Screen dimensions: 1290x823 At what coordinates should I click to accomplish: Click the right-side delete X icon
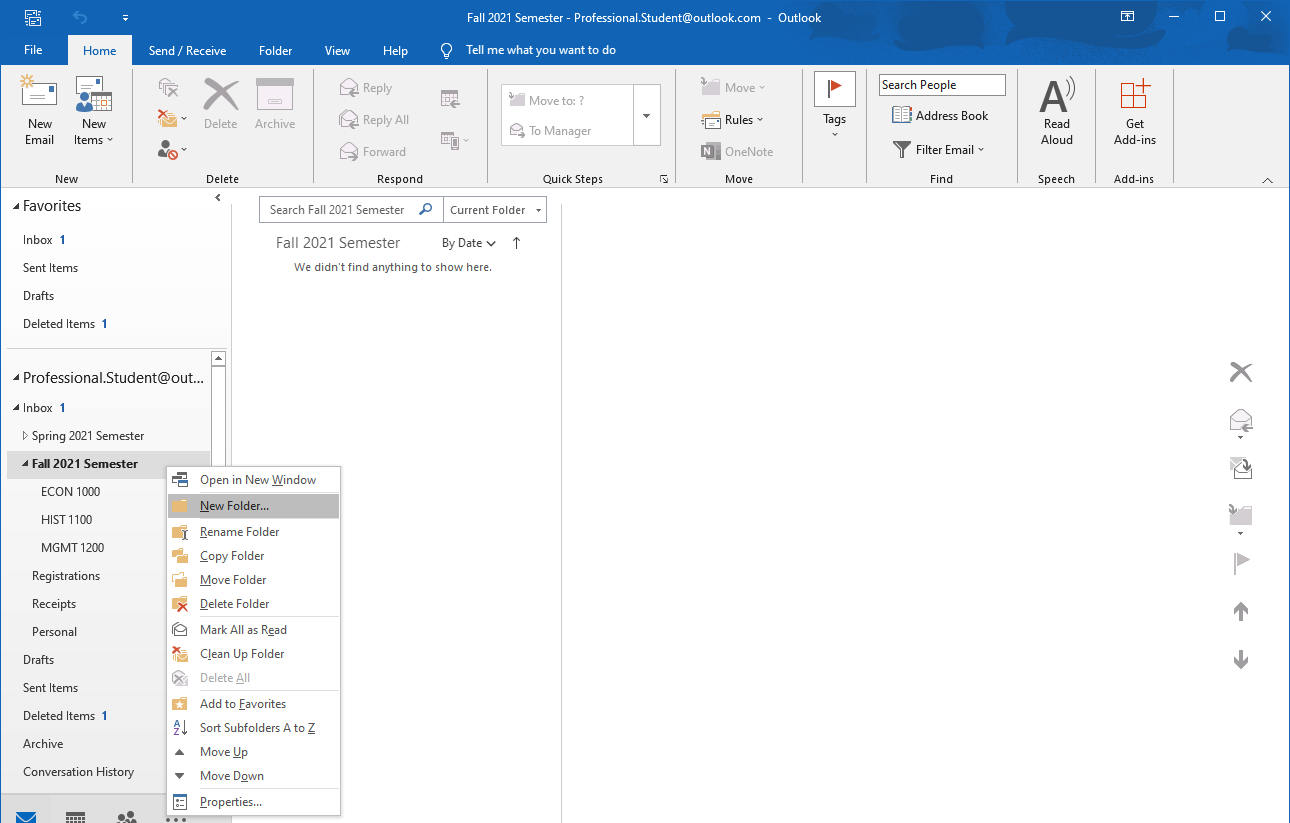coord(1241,372)
